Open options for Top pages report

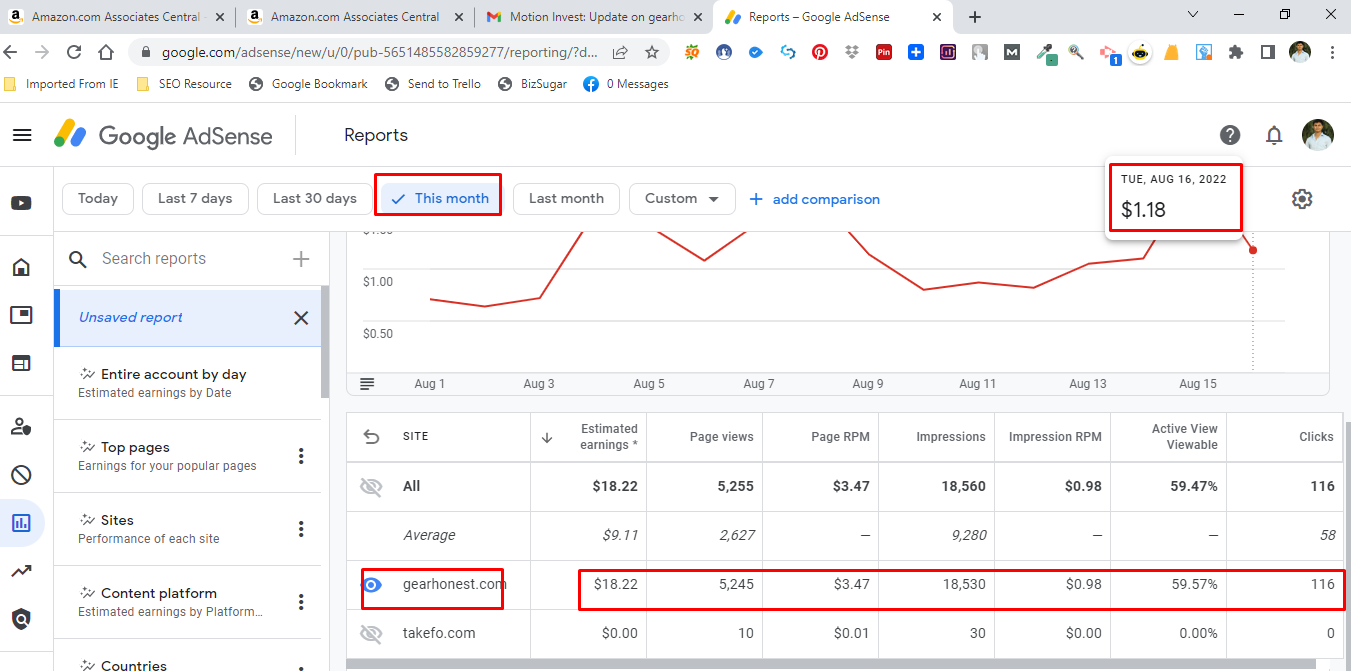pos(301,456)
